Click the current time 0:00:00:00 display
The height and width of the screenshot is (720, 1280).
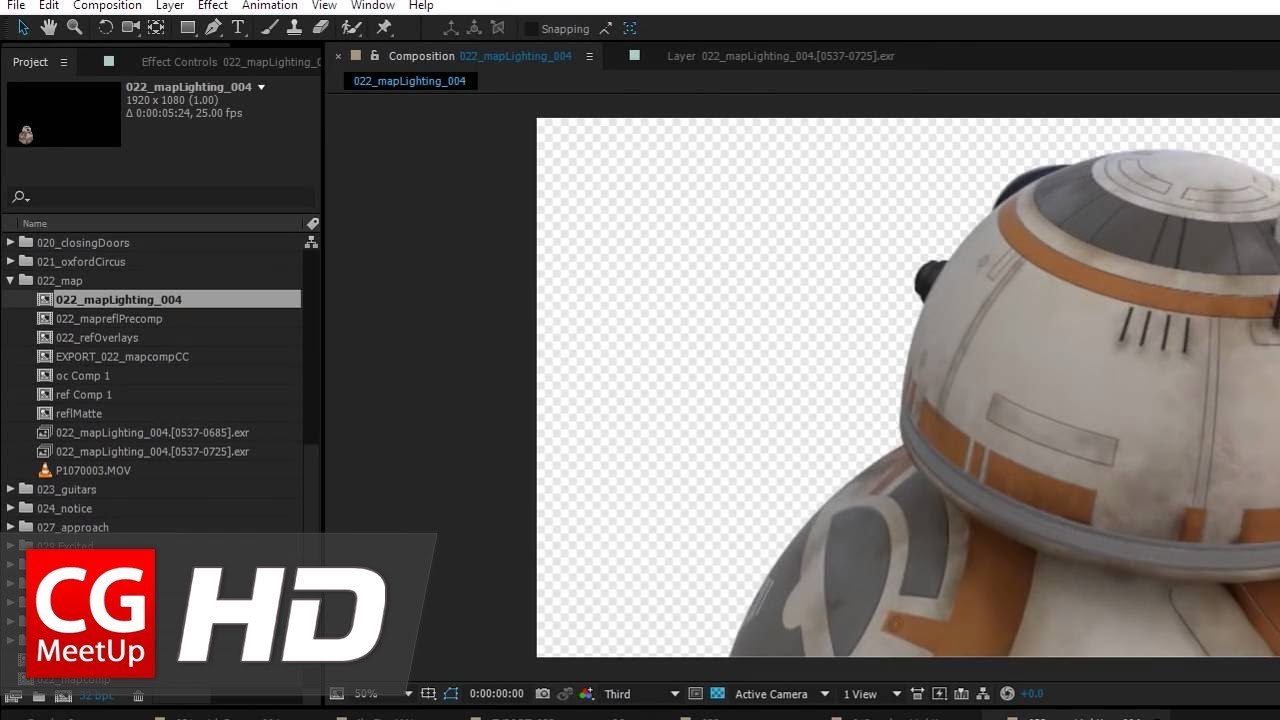pyautogui.click(x=496, y=694)
